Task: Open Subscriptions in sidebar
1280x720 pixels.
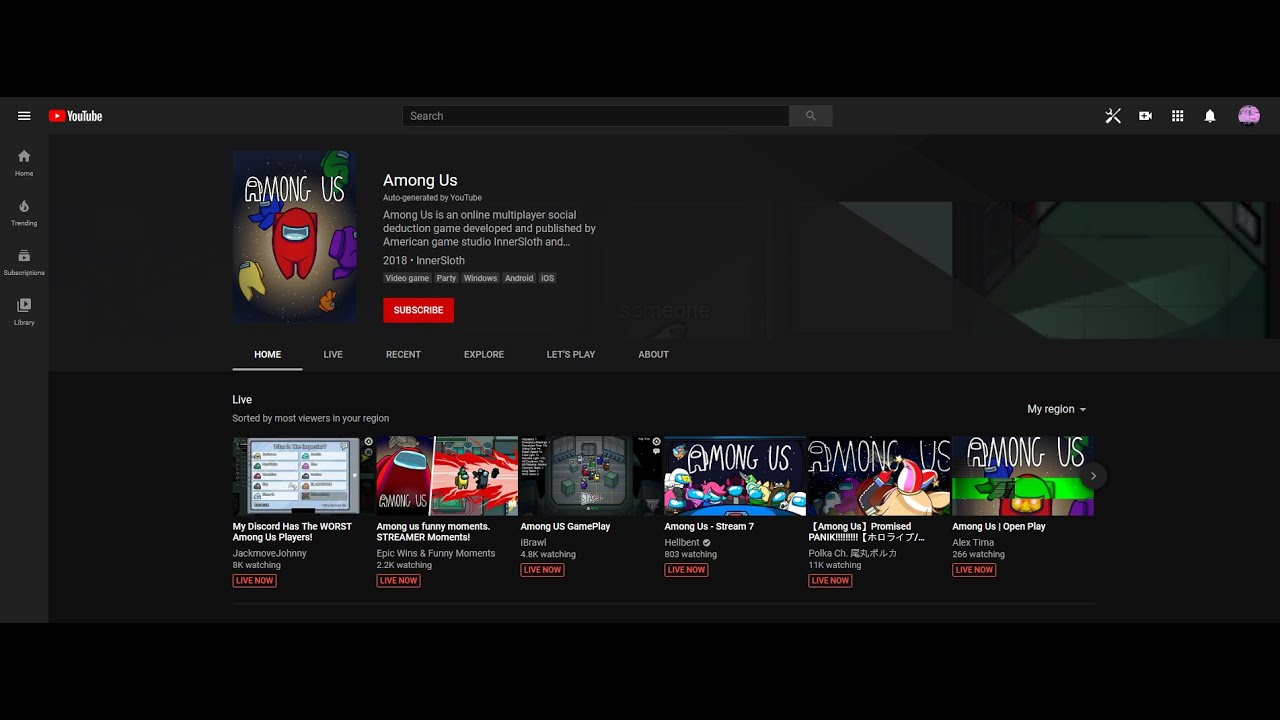Action: (x=24, y=262)
